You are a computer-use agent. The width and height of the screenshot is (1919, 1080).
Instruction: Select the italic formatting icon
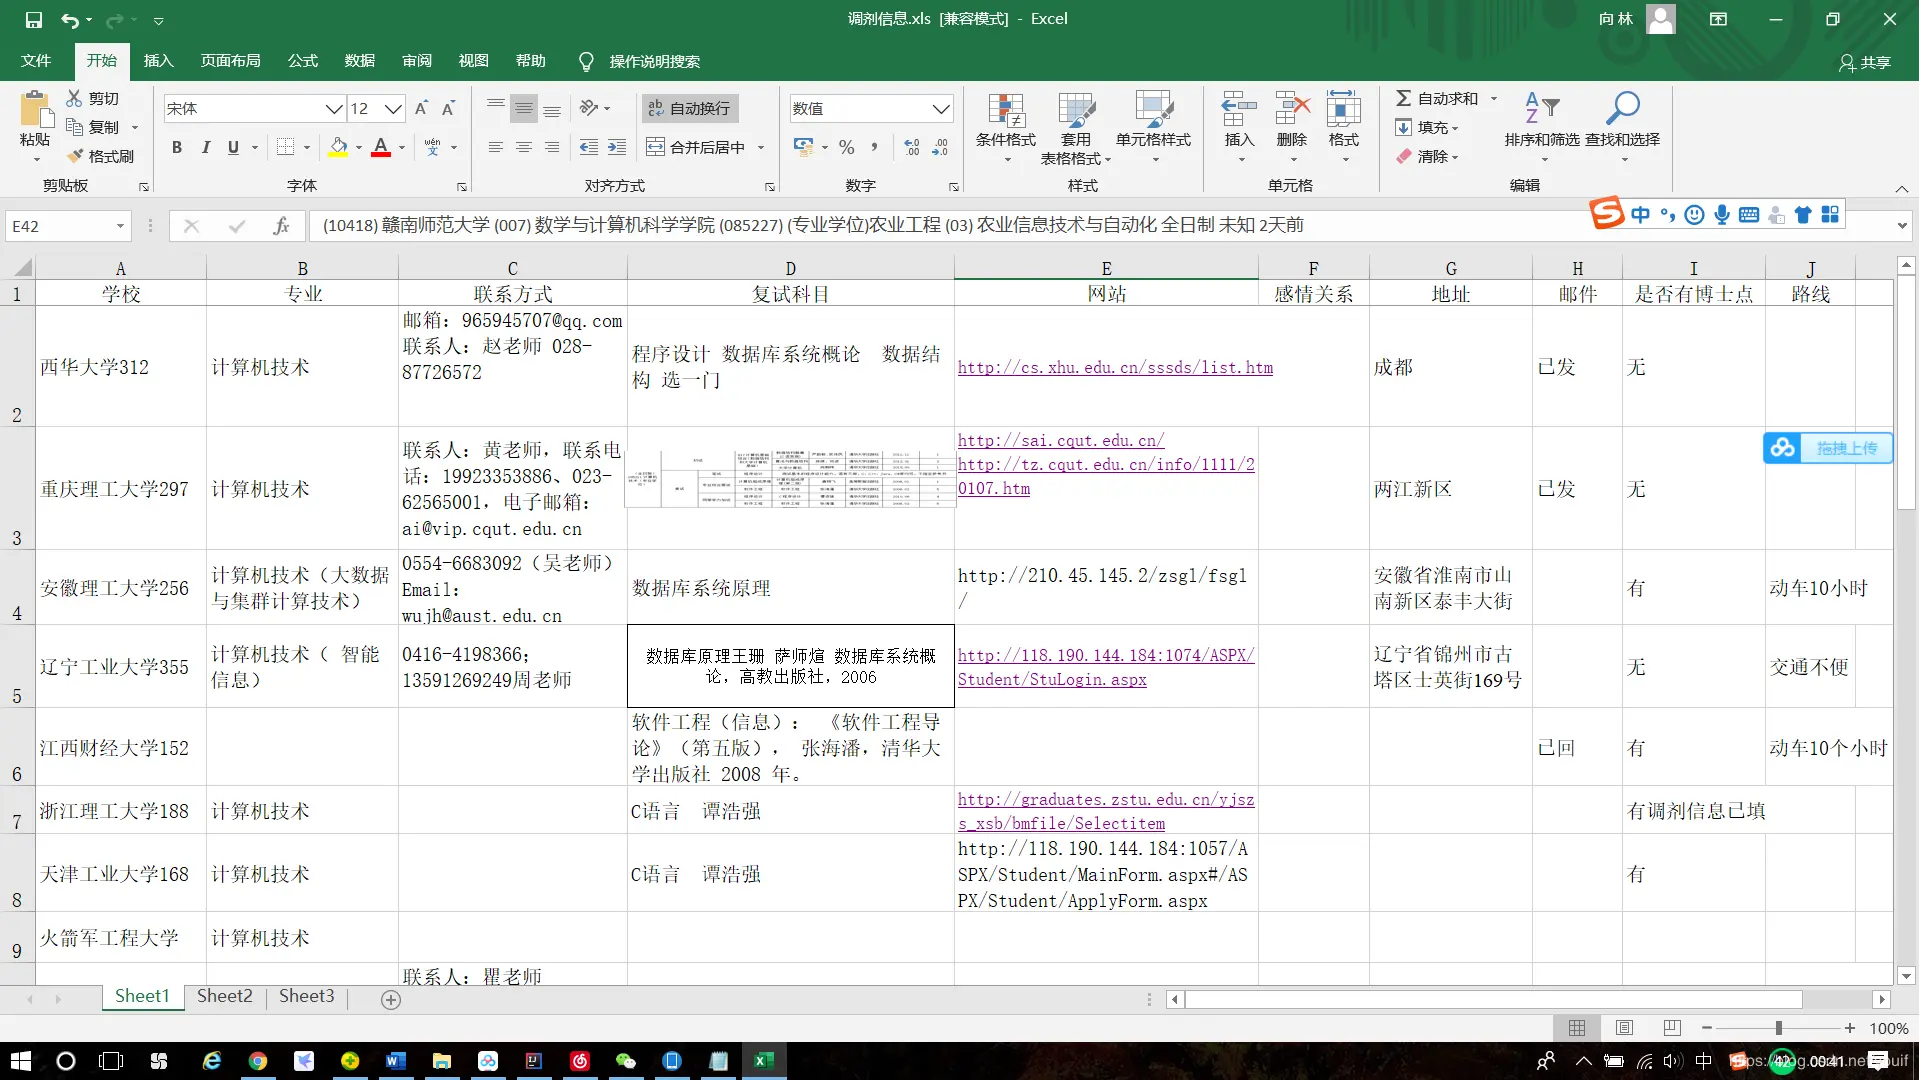[x=206, y=147]
